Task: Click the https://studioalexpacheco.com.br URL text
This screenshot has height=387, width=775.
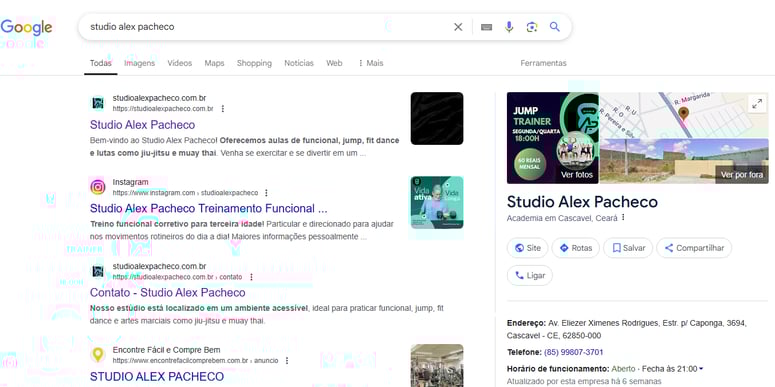Action: [163, 109]
